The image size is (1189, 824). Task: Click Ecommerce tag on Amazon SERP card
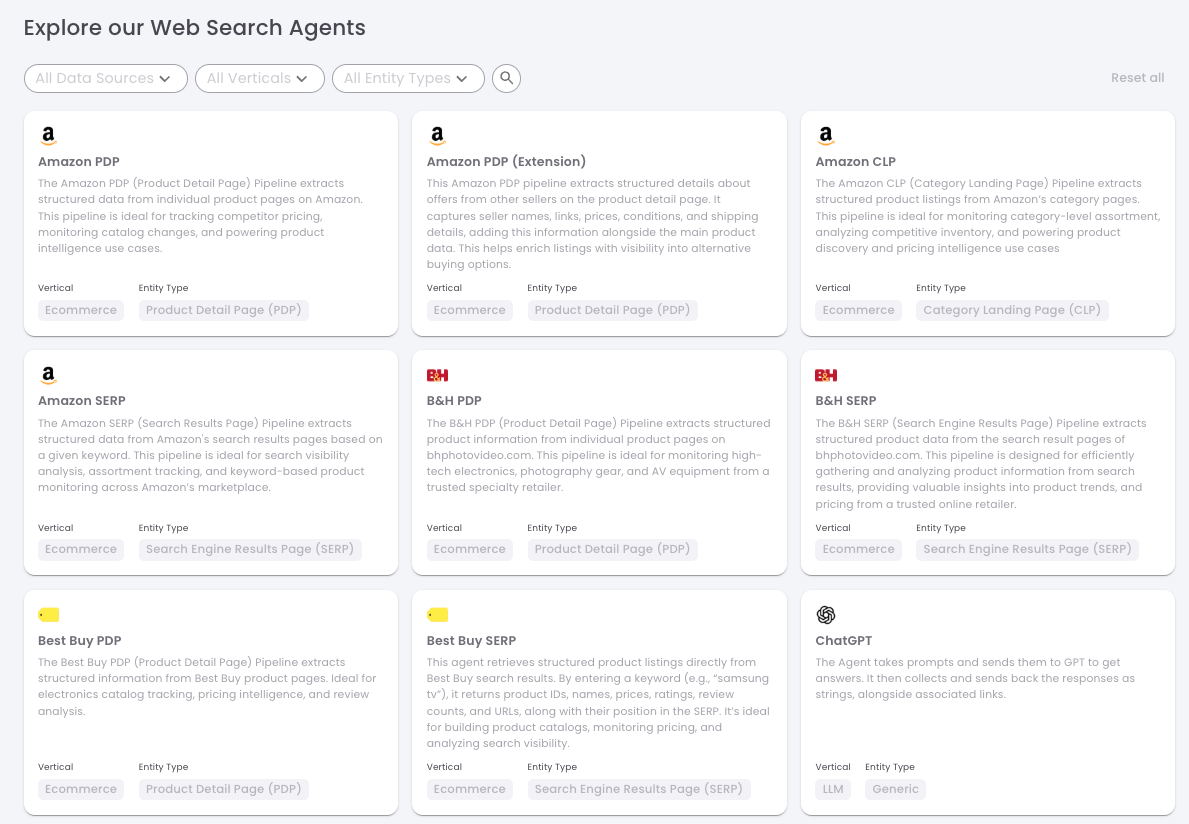[81, 550]
